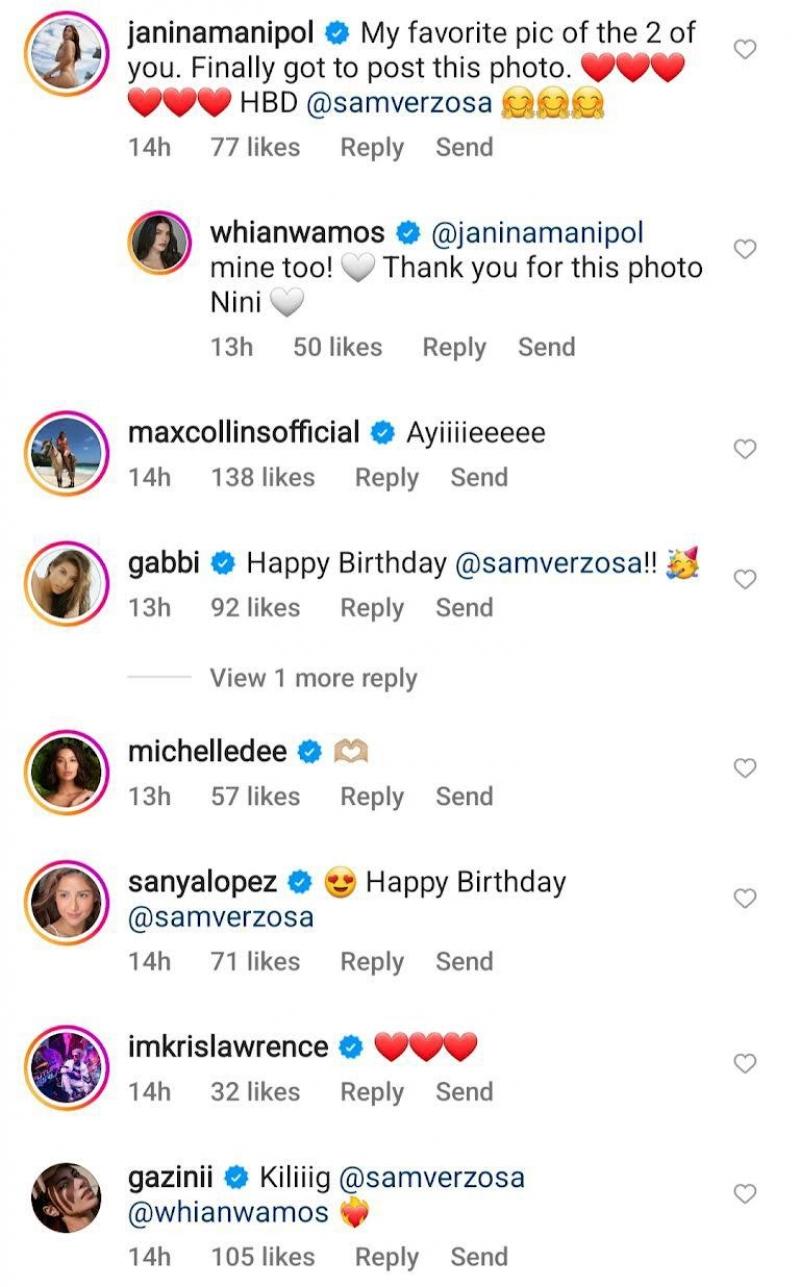Screen dimensions: 800x1287
Task: Open @whianwamos mention in gazinii's comment
Action: pyautogui.click(x=228, y=1212)
